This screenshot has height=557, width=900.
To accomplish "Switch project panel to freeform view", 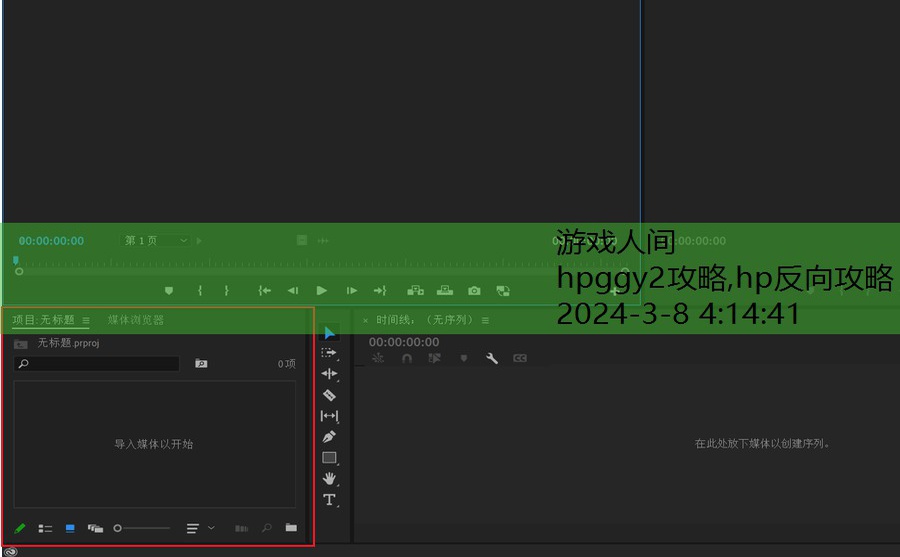I will click(x=95, y=528).
